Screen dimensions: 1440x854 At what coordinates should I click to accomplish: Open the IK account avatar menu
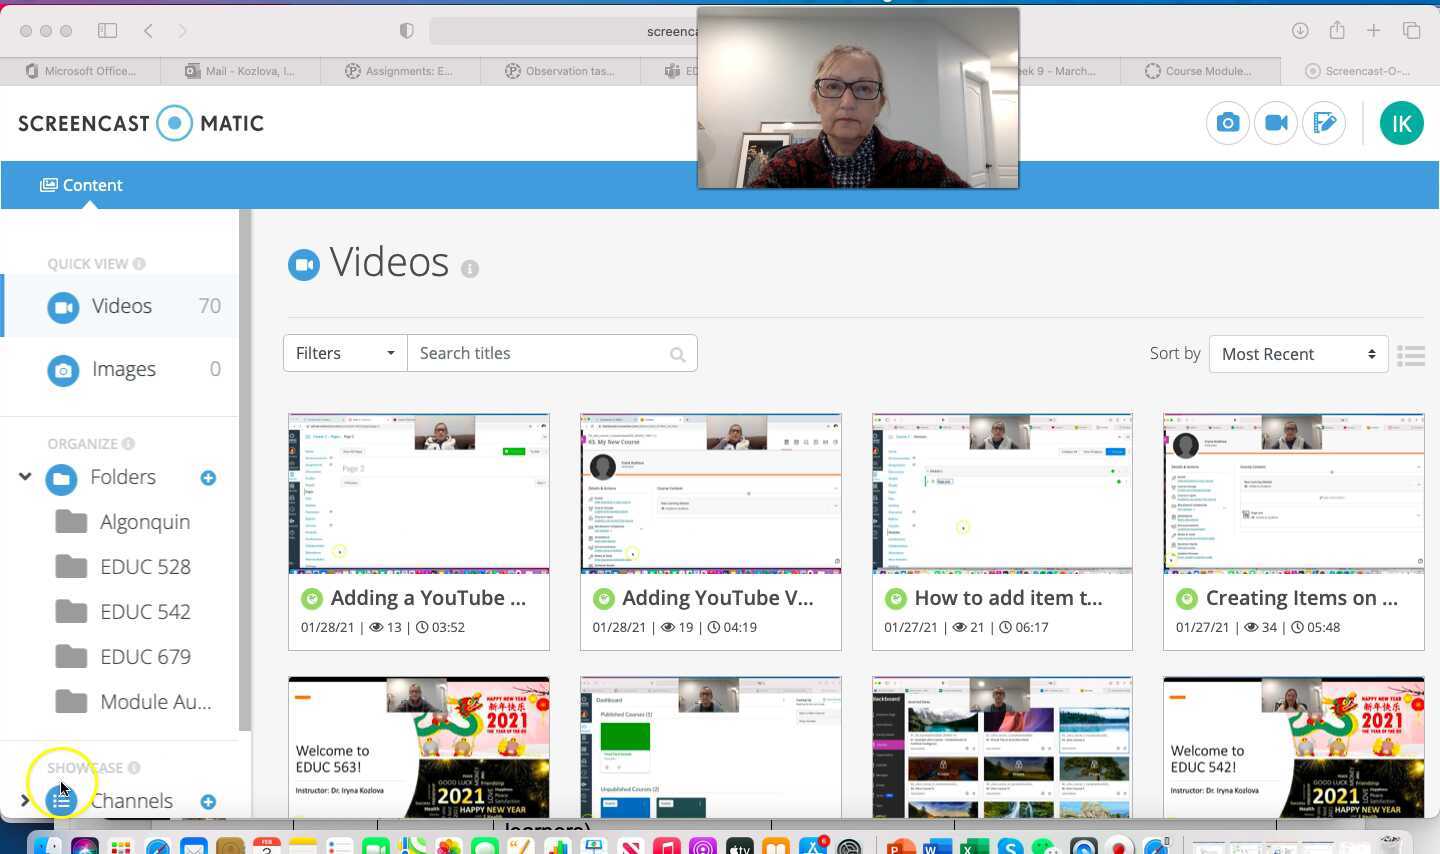[1401, 123]
